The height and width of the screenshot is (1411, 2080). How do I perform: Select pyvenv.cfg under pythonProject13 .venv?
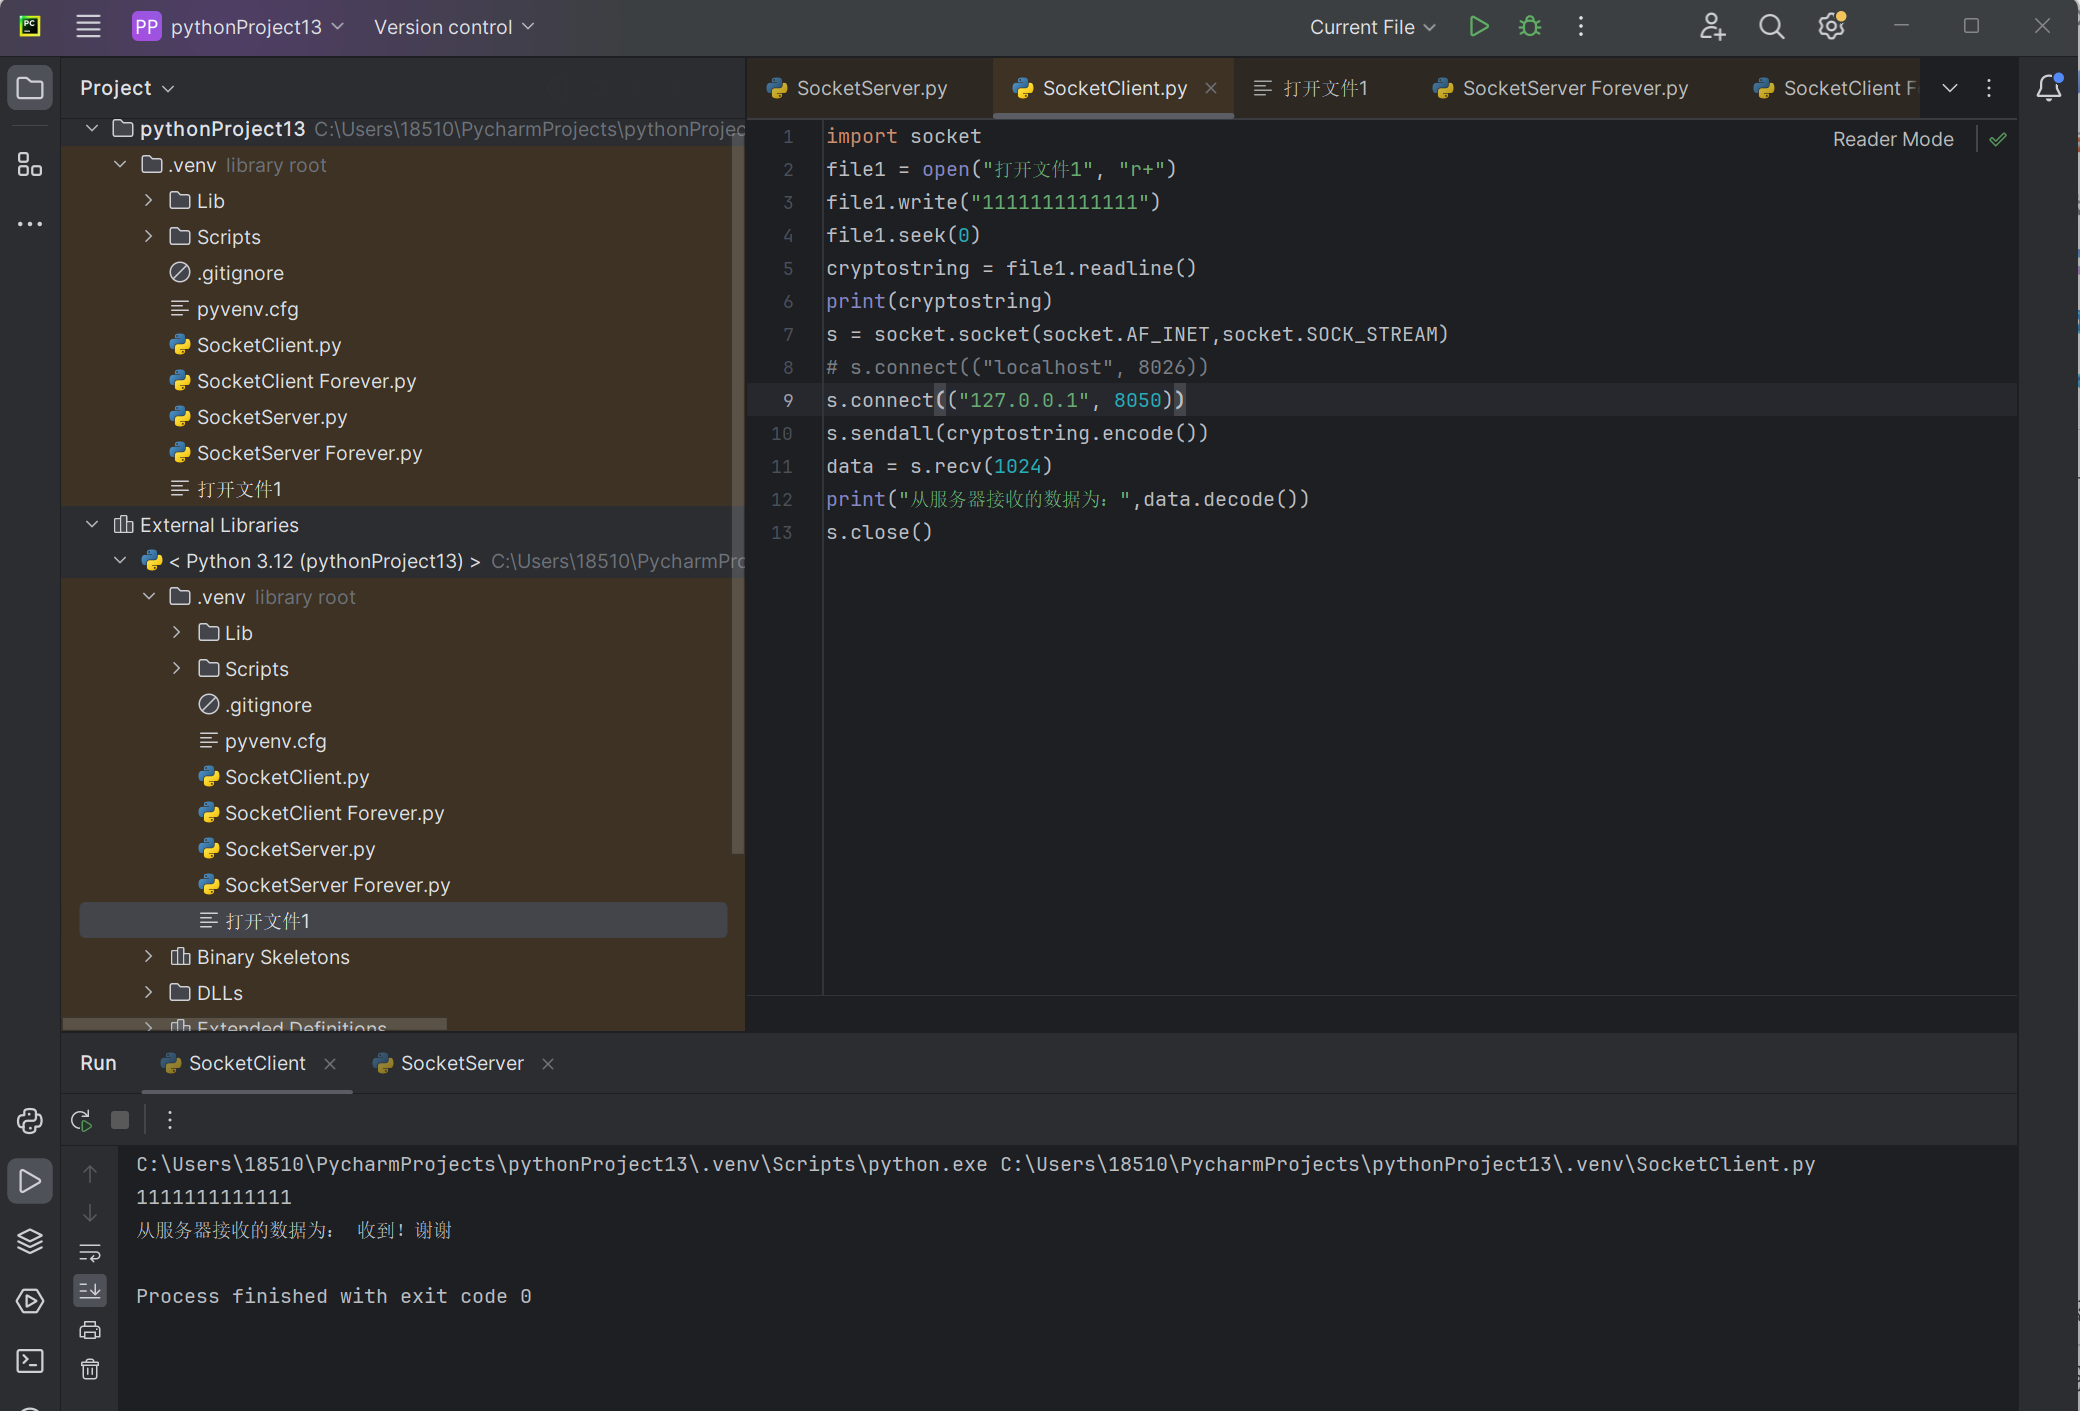(247, 309)
